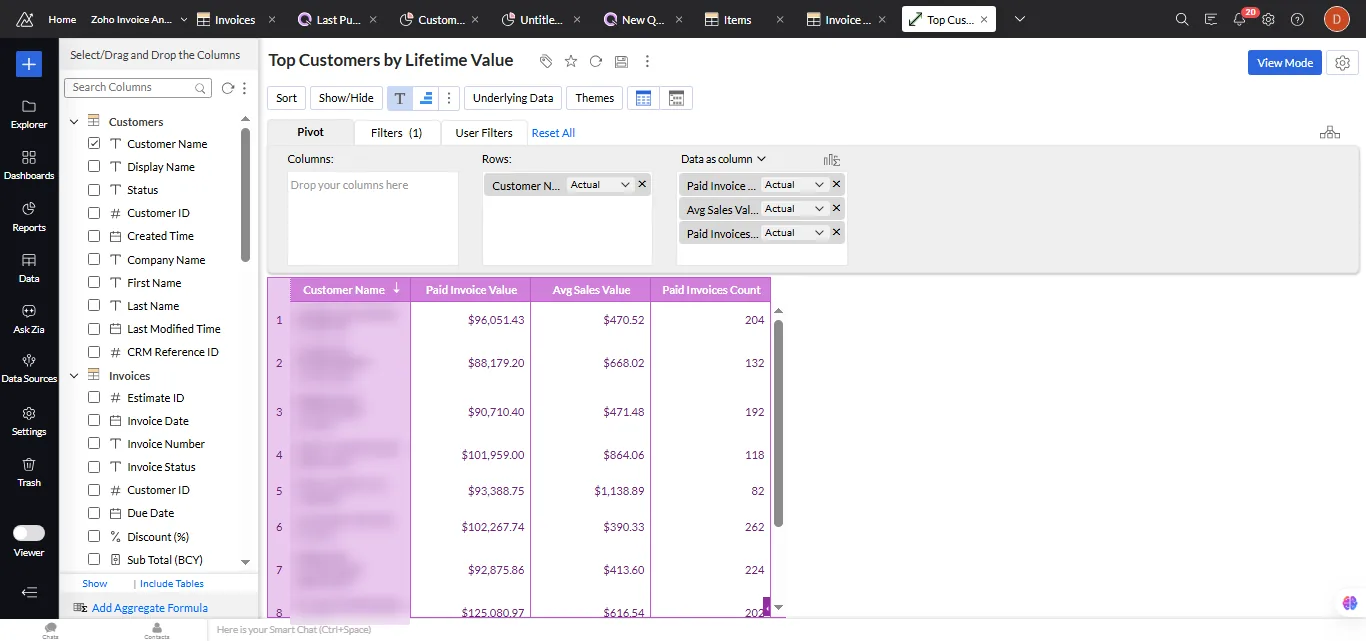Check the Invoice Number column checkbox
1366x641 pixels.
94,444
